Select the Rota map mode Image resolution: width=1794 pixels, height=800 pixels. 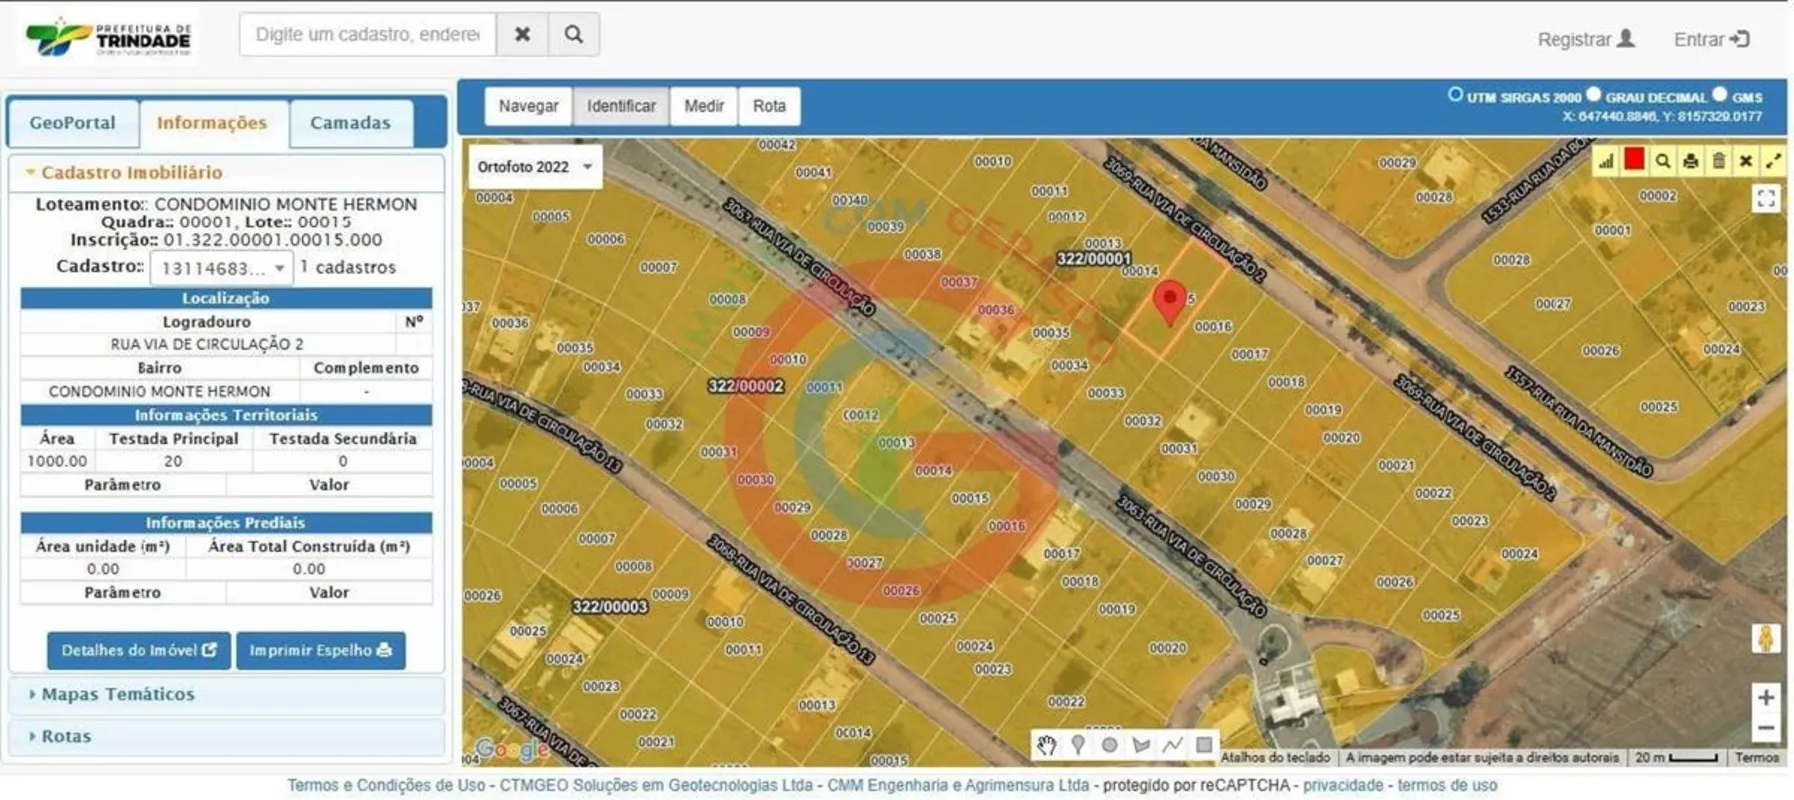[769, 106]
